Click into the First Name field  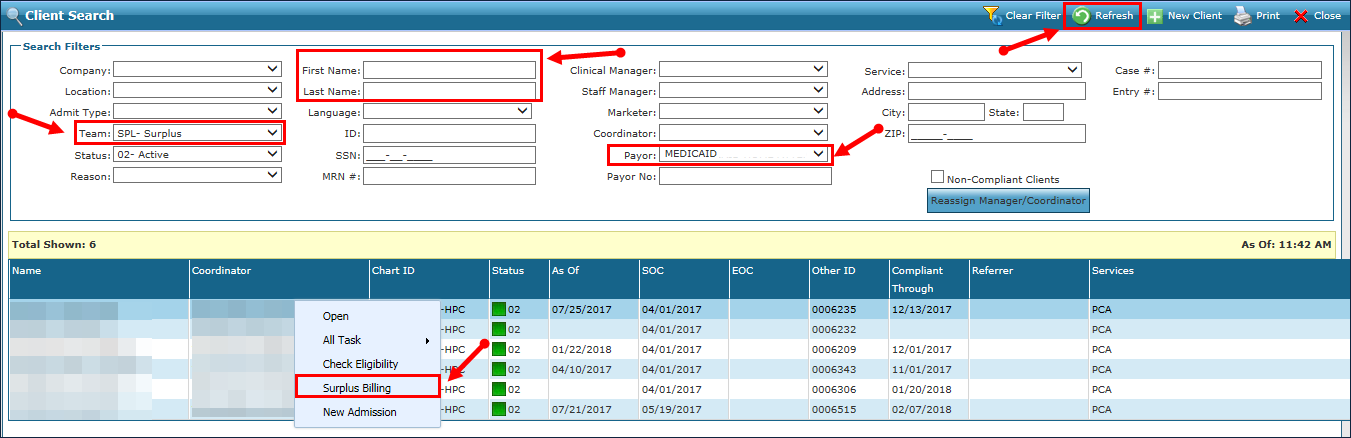pyautogui.click(x=449, y=70)
